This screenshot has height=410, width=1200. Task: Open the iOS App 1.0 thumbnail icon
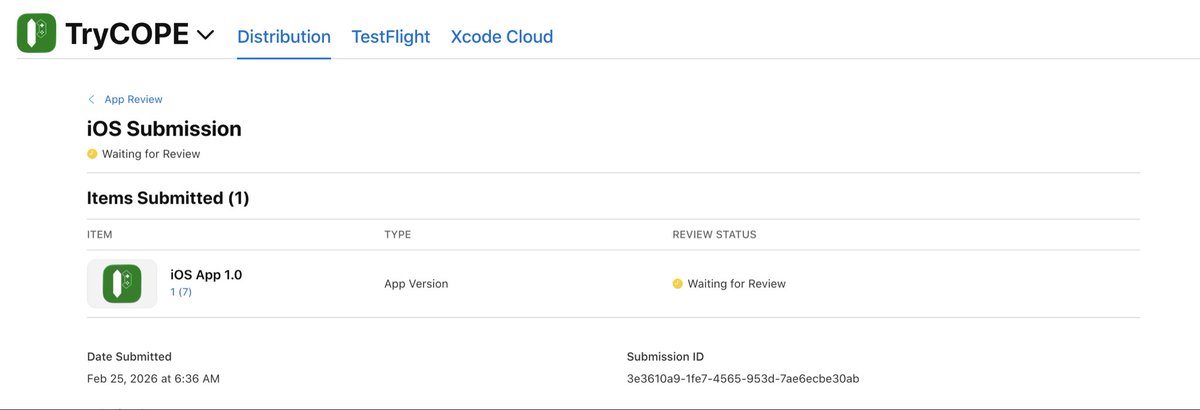pyautogui.click(x=122, y=284)
